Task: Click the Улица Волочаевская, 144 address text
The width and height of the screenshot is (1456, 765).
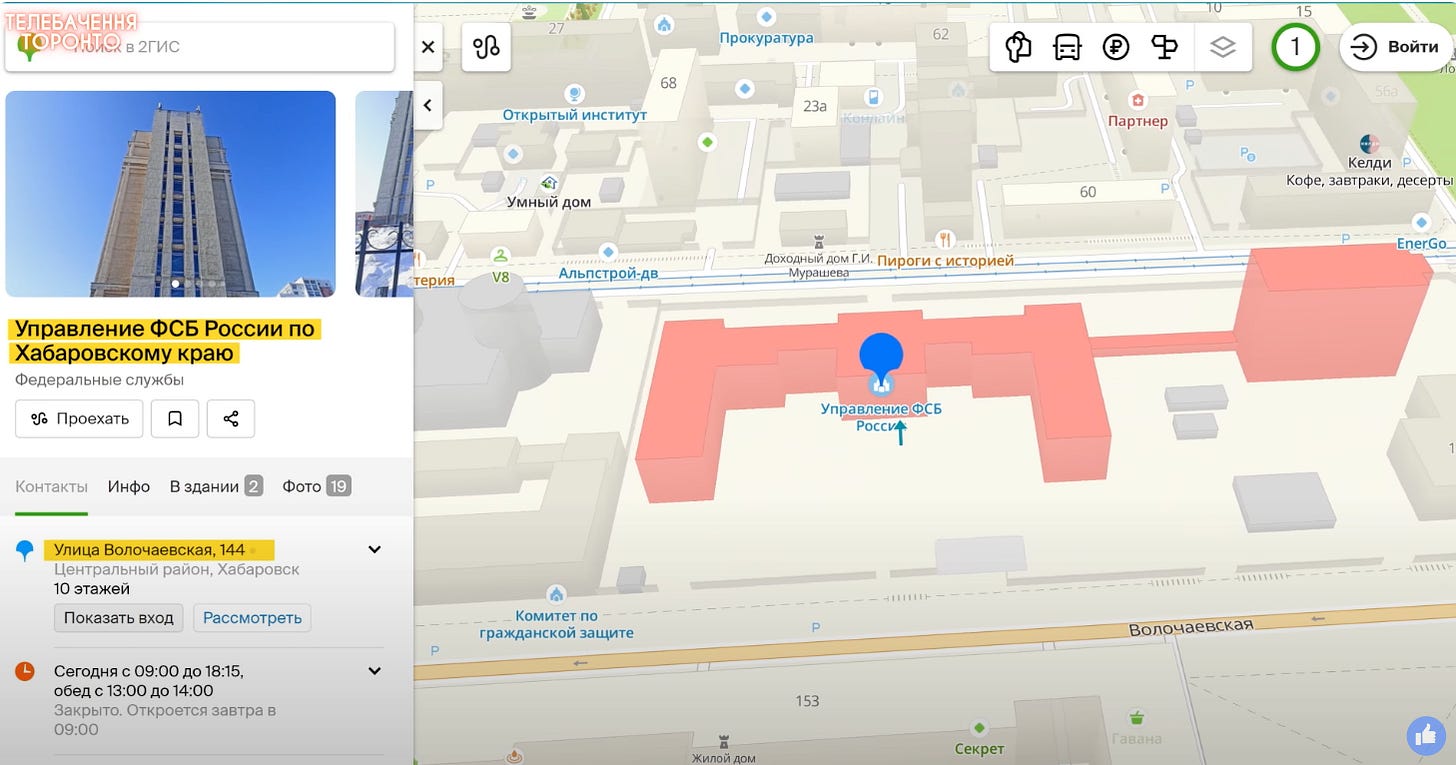Action: coord(149,549)
